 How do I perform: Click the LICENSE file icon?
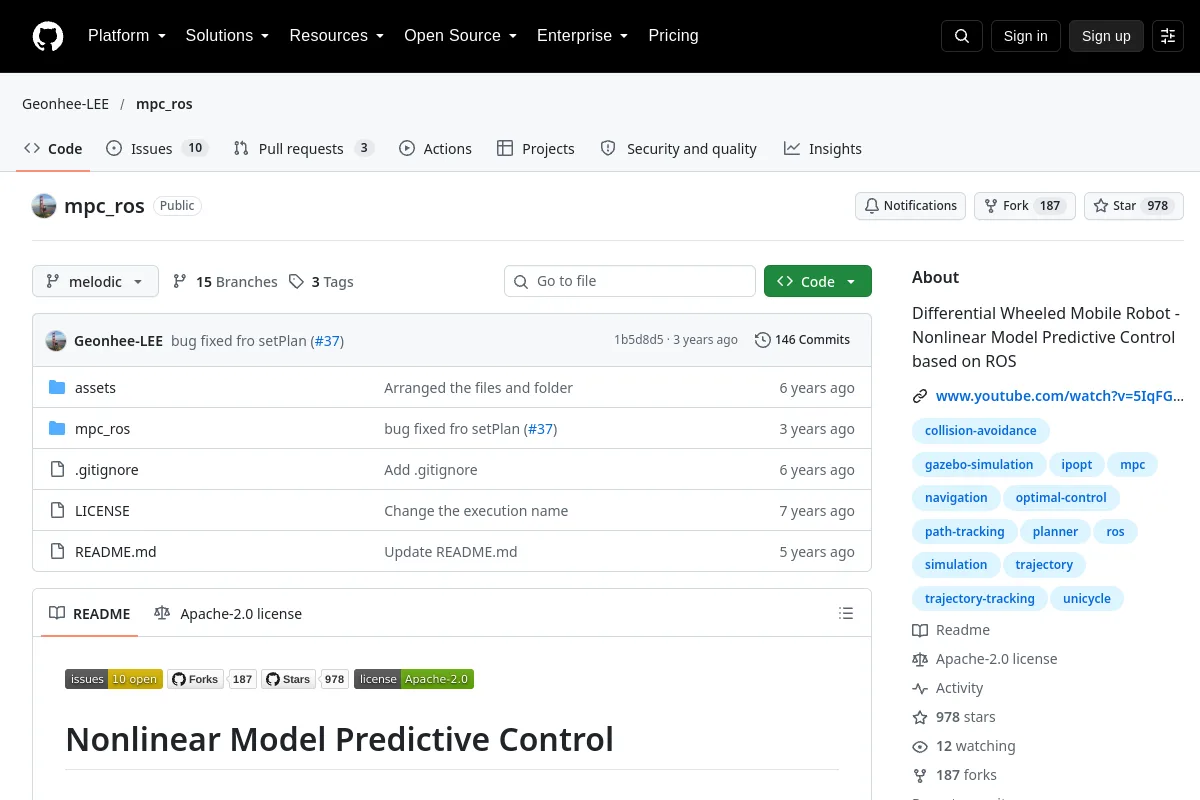(x=57, y=511)
